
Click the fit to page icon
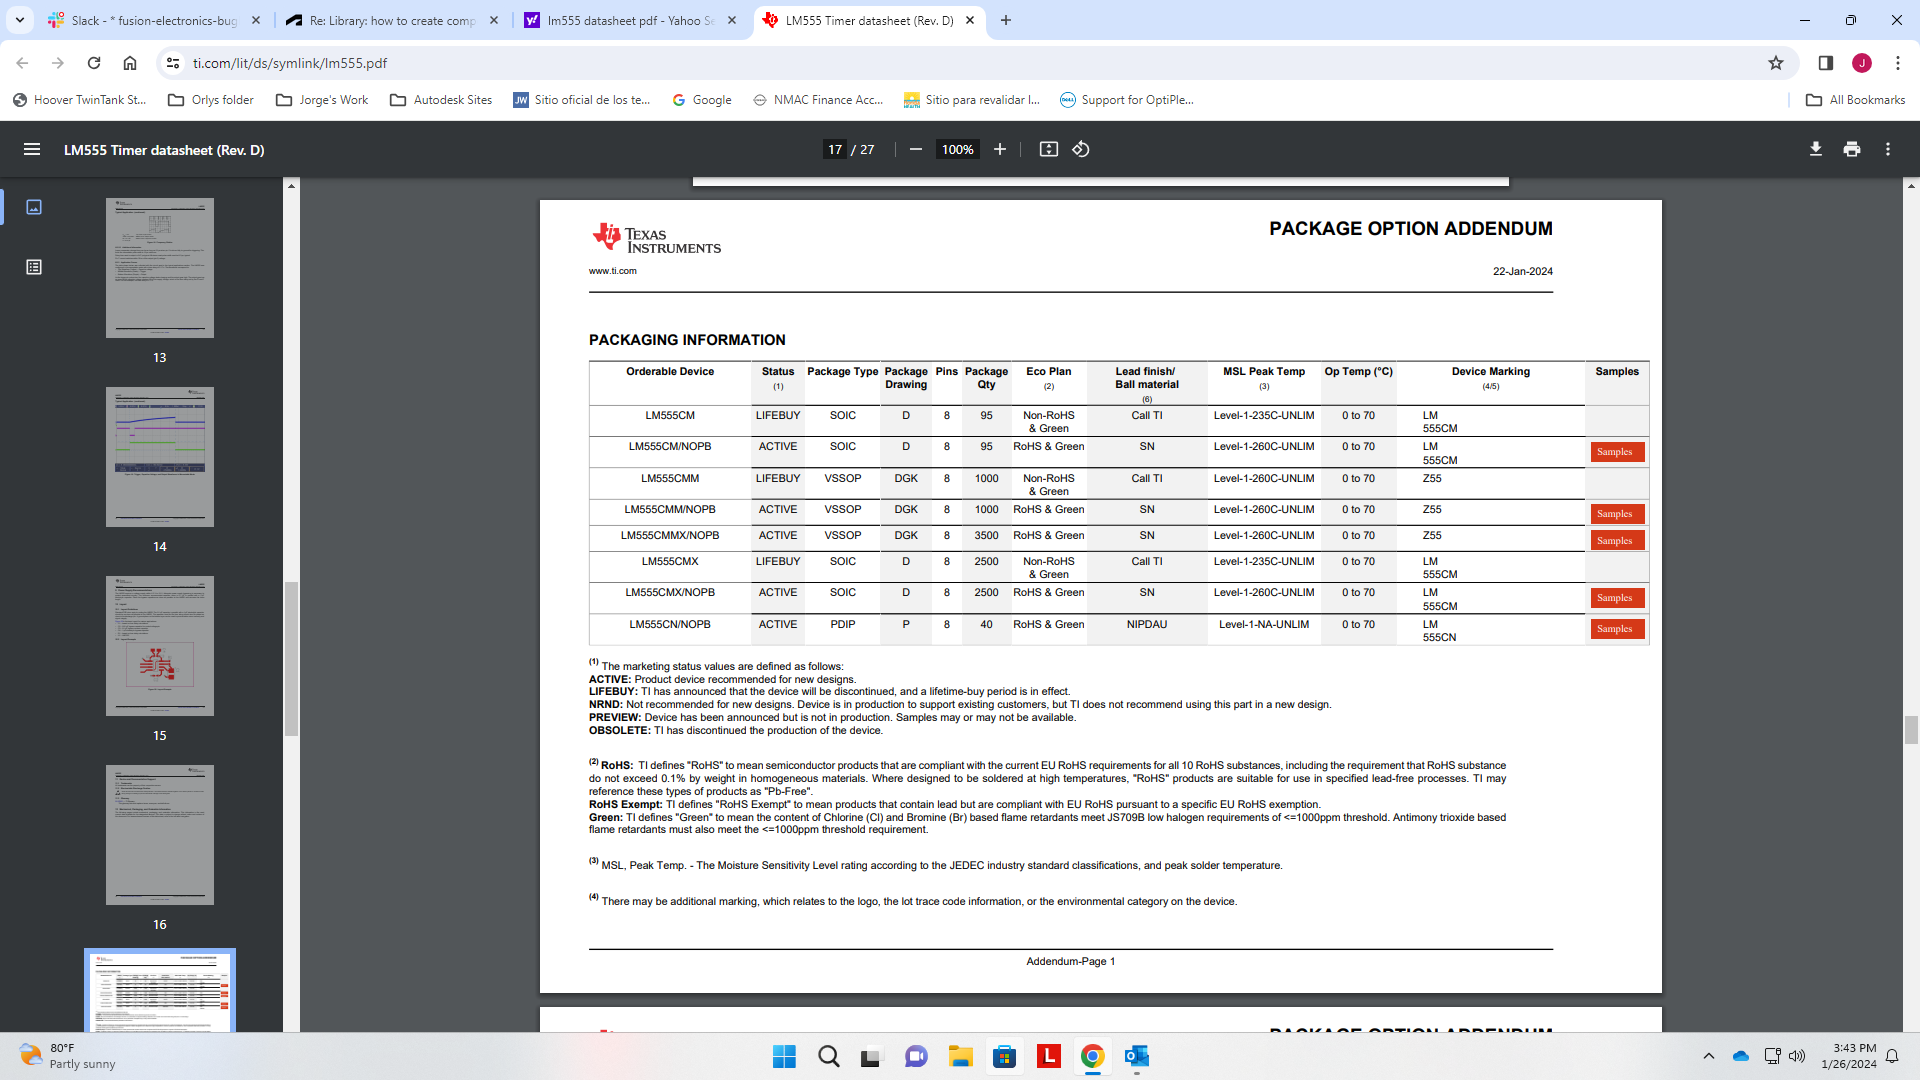1048,150
